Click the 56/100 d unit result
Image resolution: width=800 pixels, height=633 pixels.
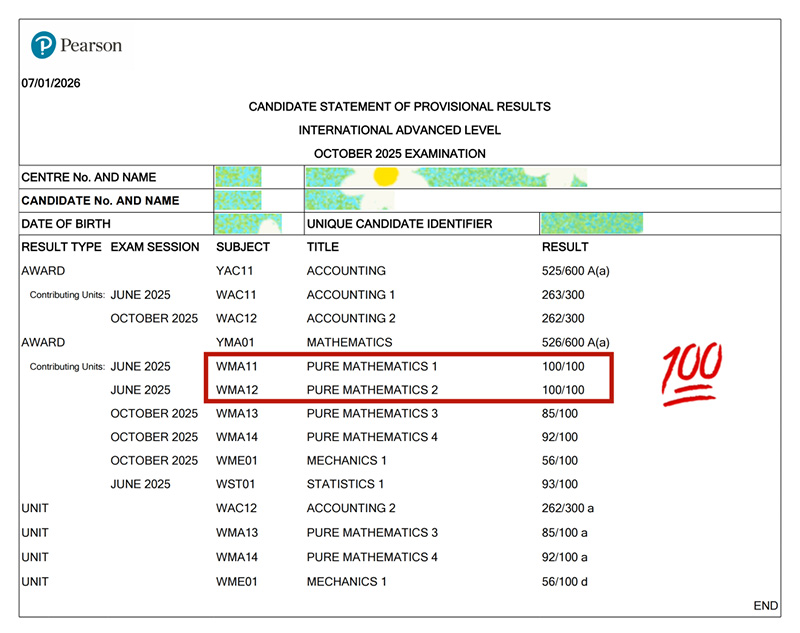coord(565,581)
